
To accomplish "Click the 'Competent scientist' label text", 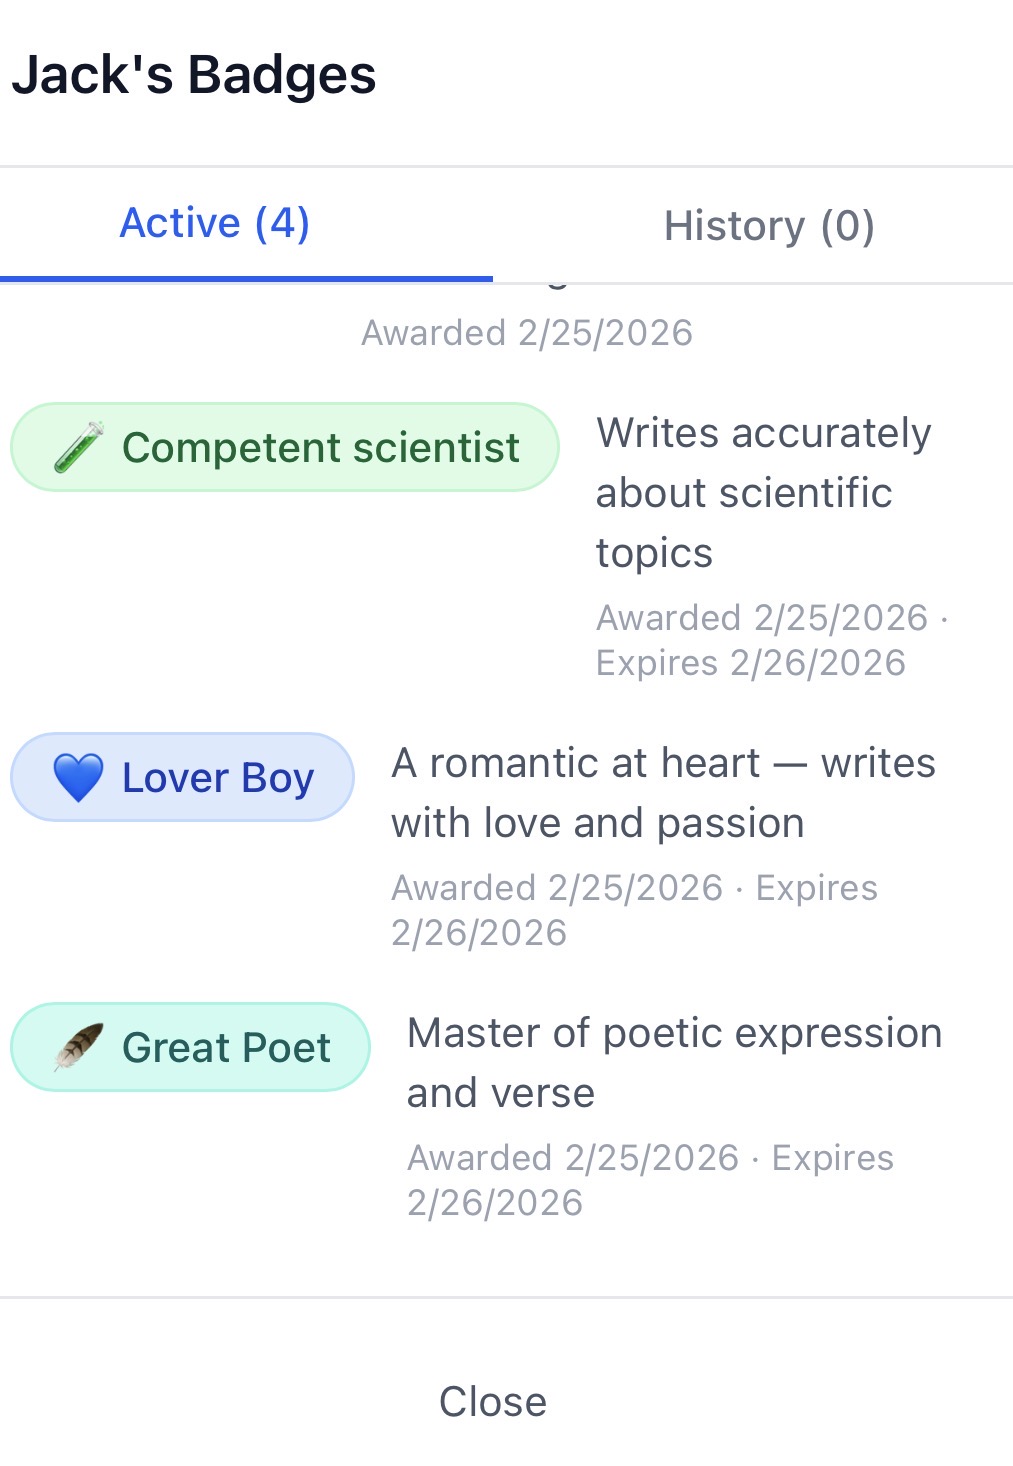I will coord(320,447).
